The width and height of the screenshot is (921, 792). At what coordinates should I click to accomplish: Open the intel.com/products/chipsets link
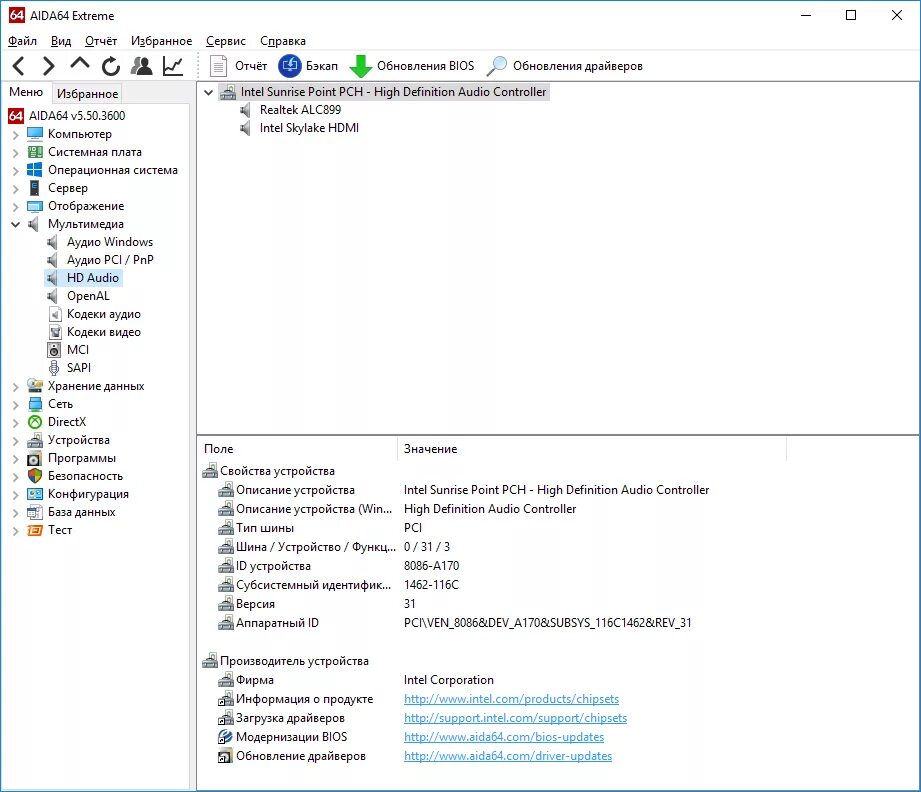coord(511,699)
